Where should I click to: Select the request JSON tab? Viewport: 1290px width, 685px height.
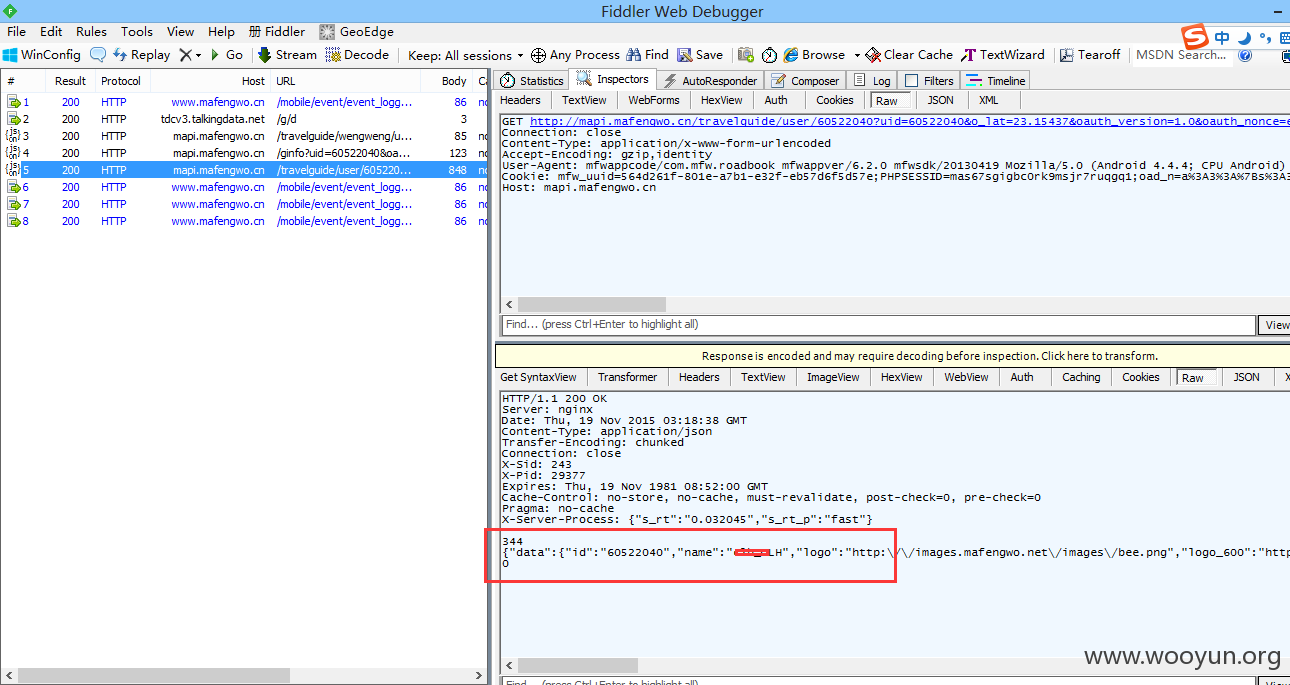coord(940,100)
